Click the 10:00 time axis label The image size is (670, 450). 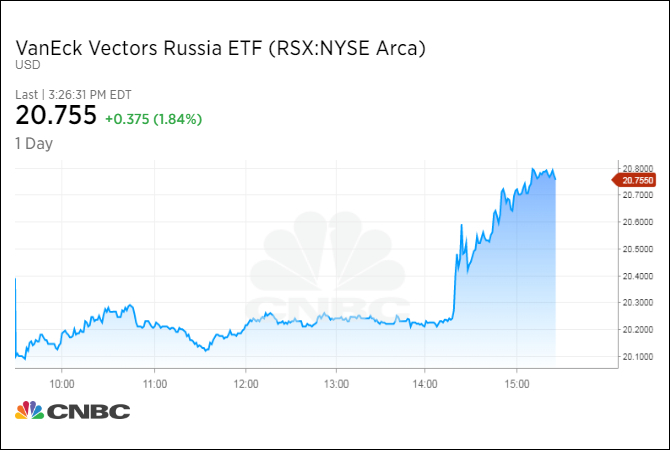(62, 382)
